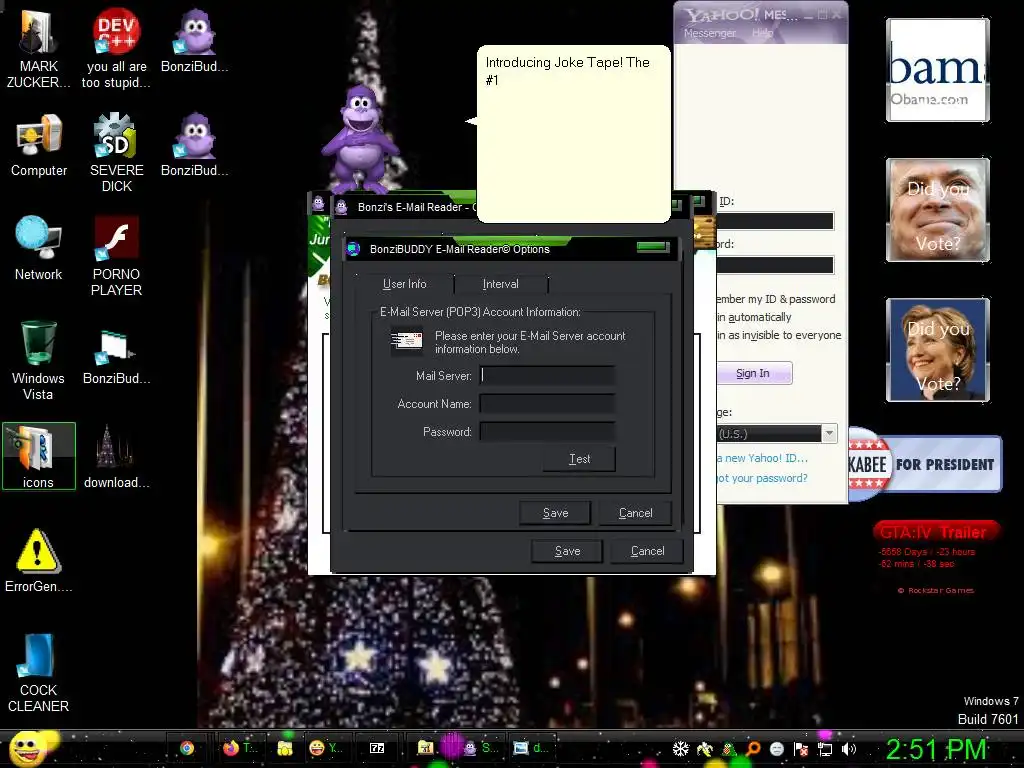Open the MARK ZUCKER... desktop icon

[x=38, y=48]
